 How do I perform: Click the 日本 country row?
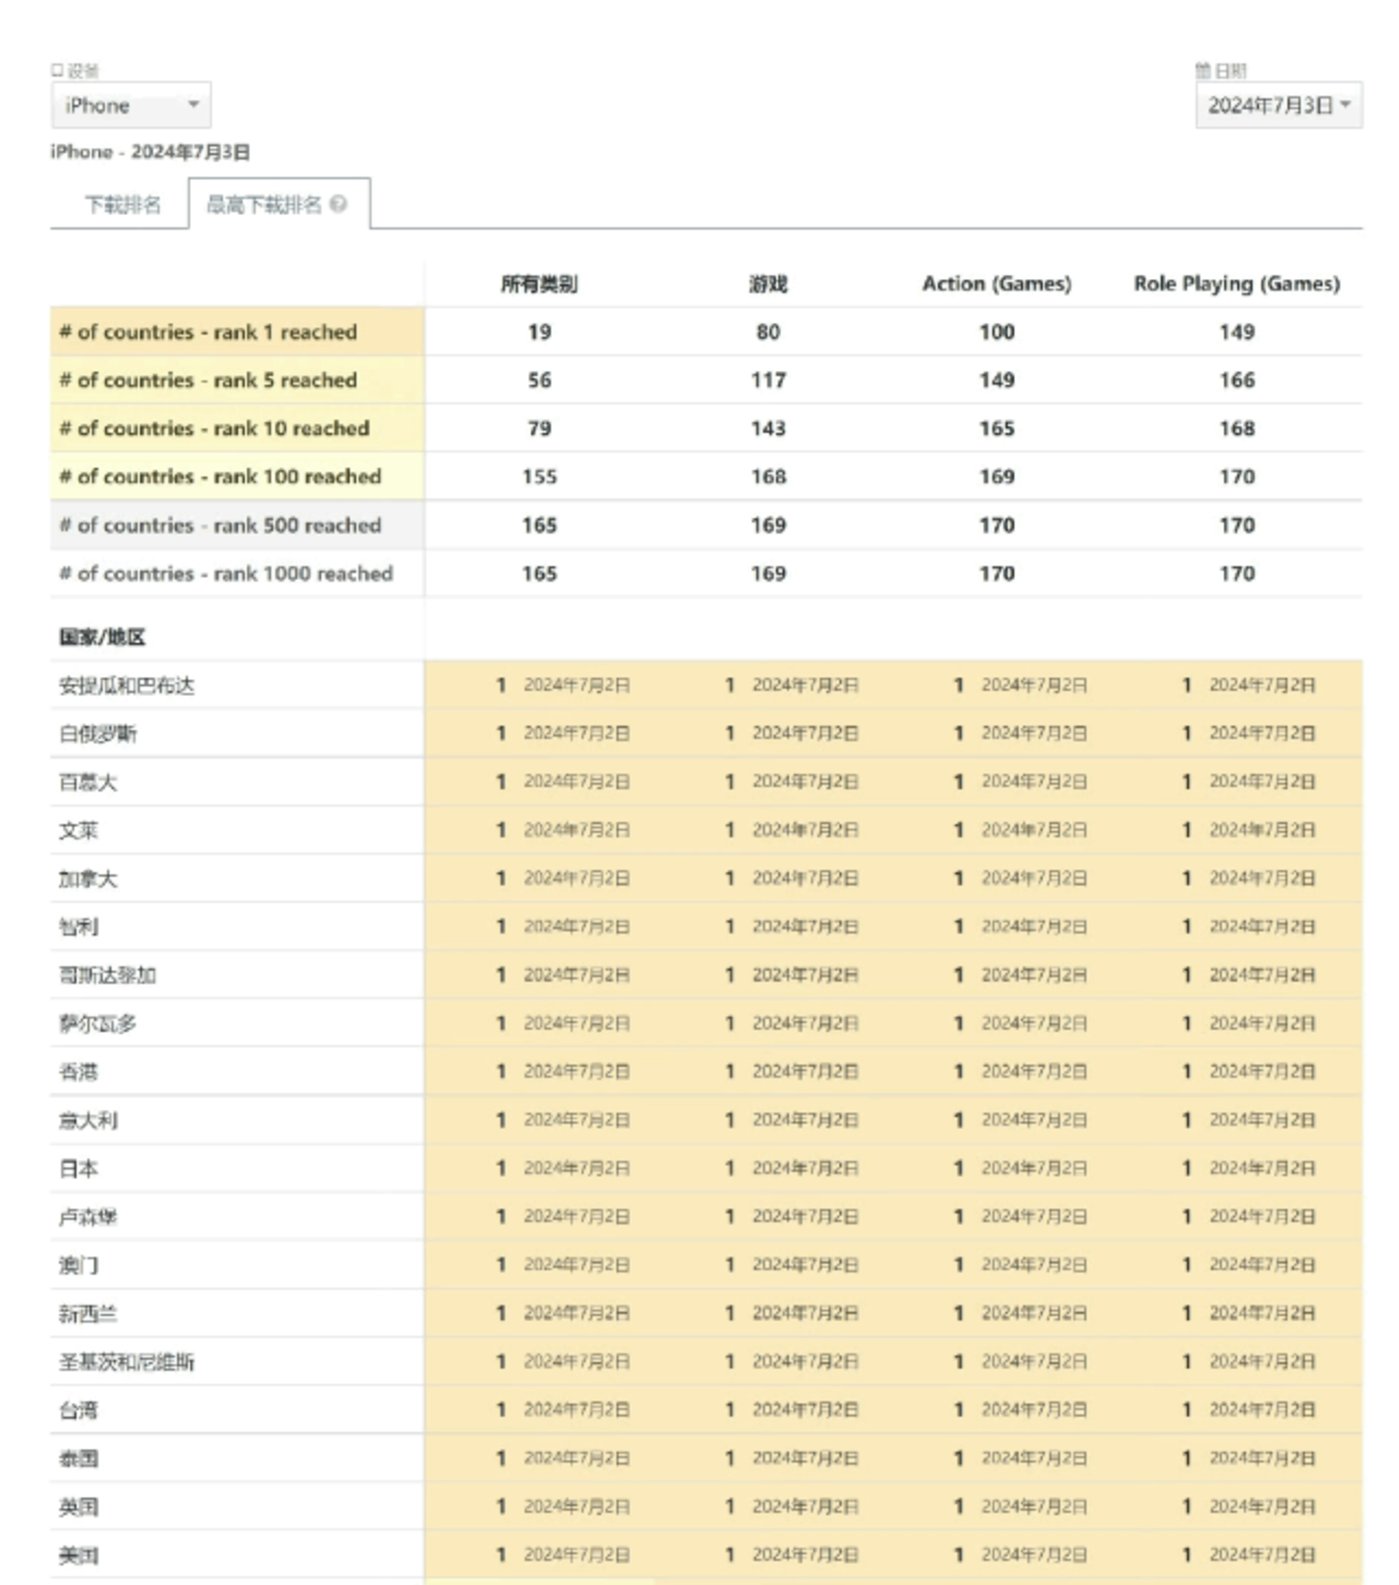tap(79, 1169)
